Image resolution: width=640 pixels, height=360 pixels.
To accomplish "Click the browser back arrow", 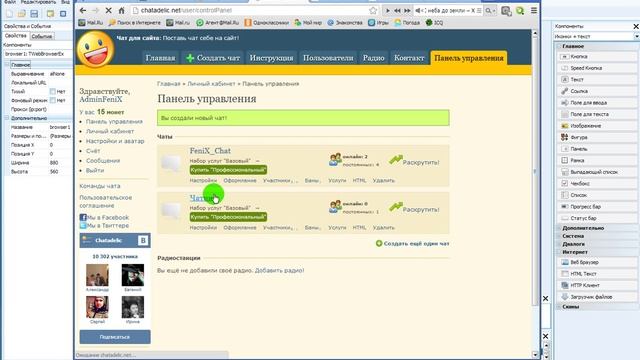I will coord(83,10).
